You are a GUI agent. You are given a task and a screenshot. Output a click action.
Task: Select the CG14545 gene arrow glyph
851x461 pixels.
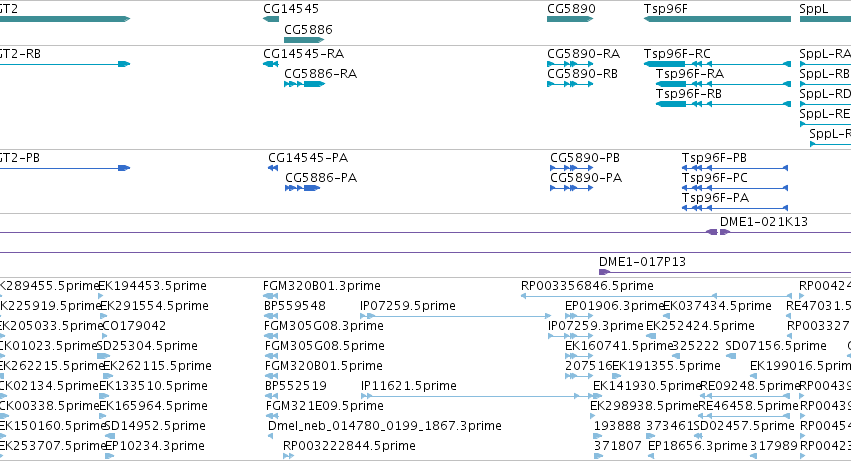pos(271,19)
